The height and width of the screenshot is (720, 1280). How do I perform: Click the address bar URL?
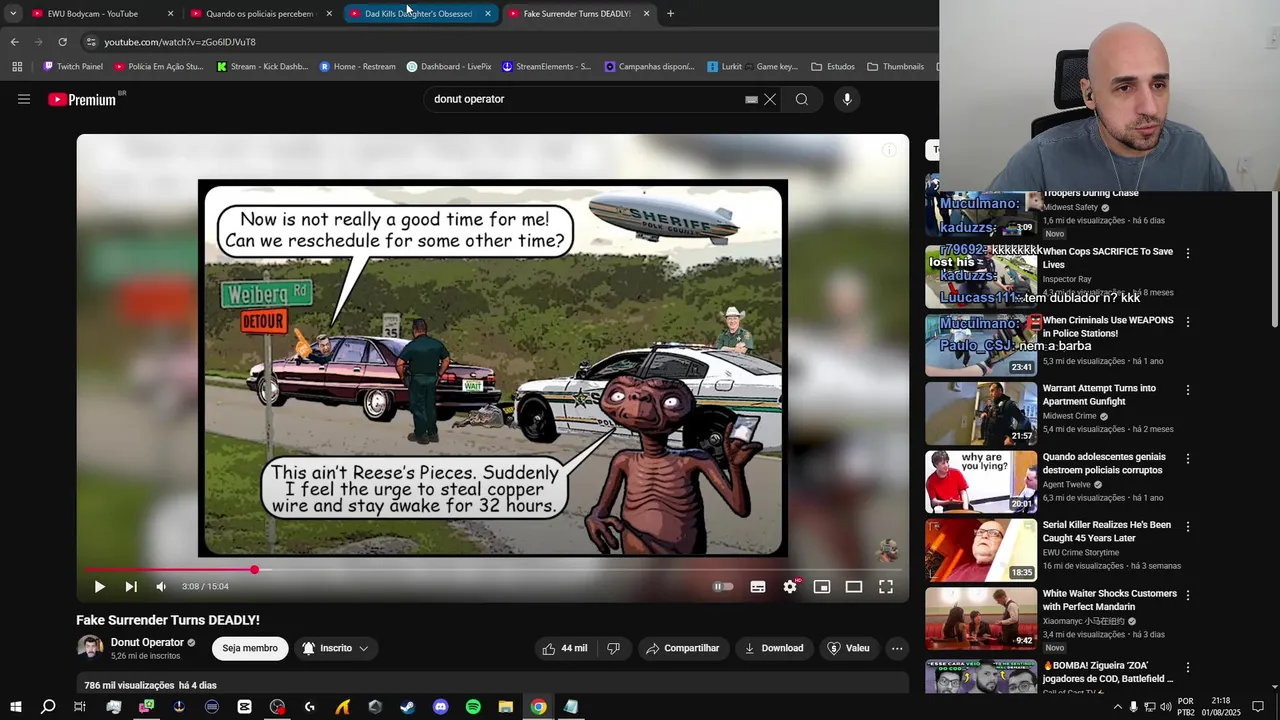pos(180,42)
